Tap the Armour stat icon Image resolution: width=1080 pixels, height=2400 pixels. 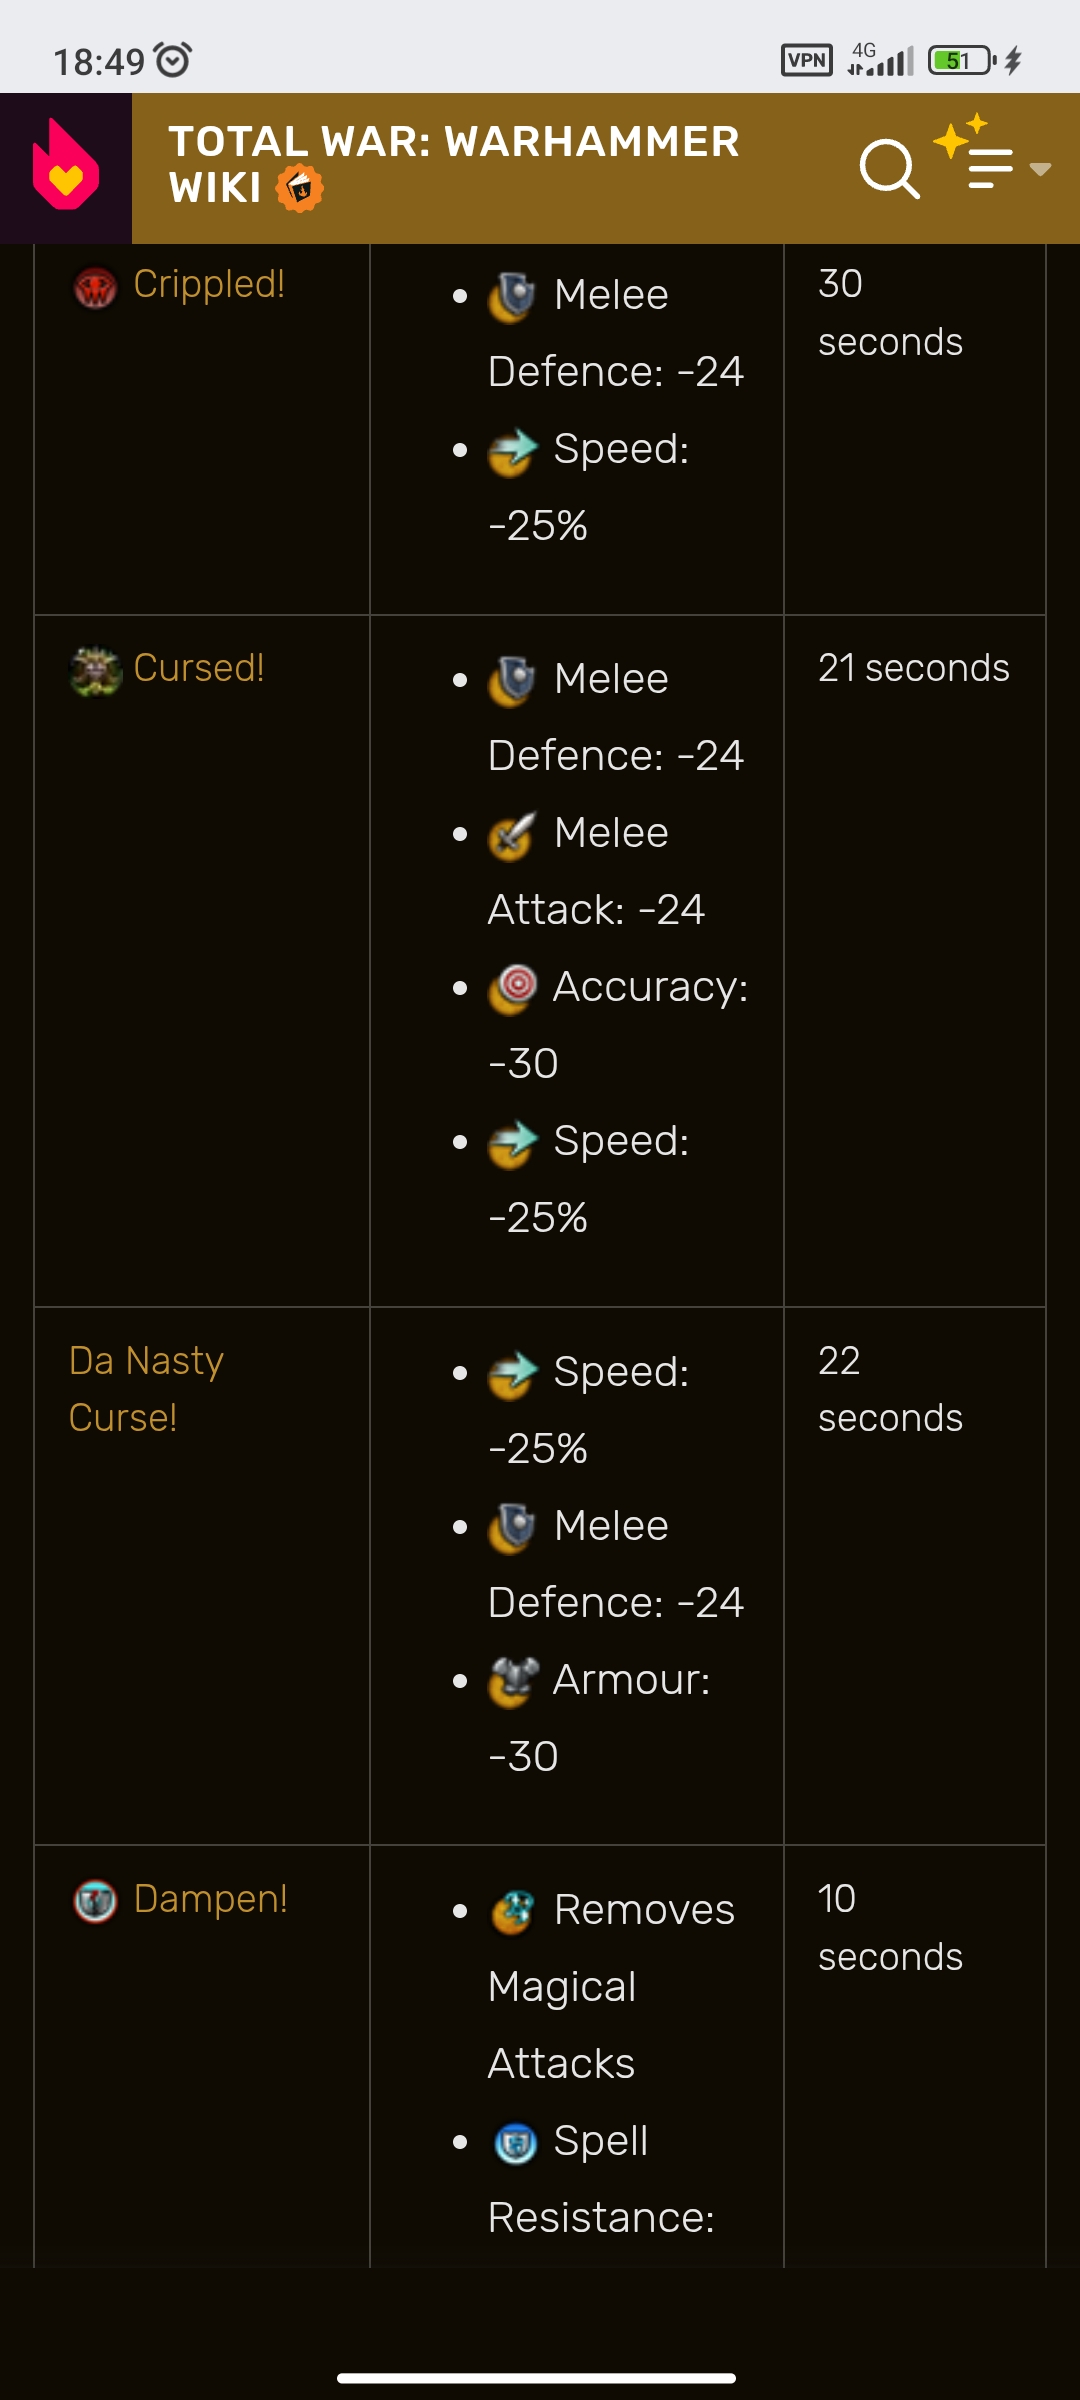513,1682
